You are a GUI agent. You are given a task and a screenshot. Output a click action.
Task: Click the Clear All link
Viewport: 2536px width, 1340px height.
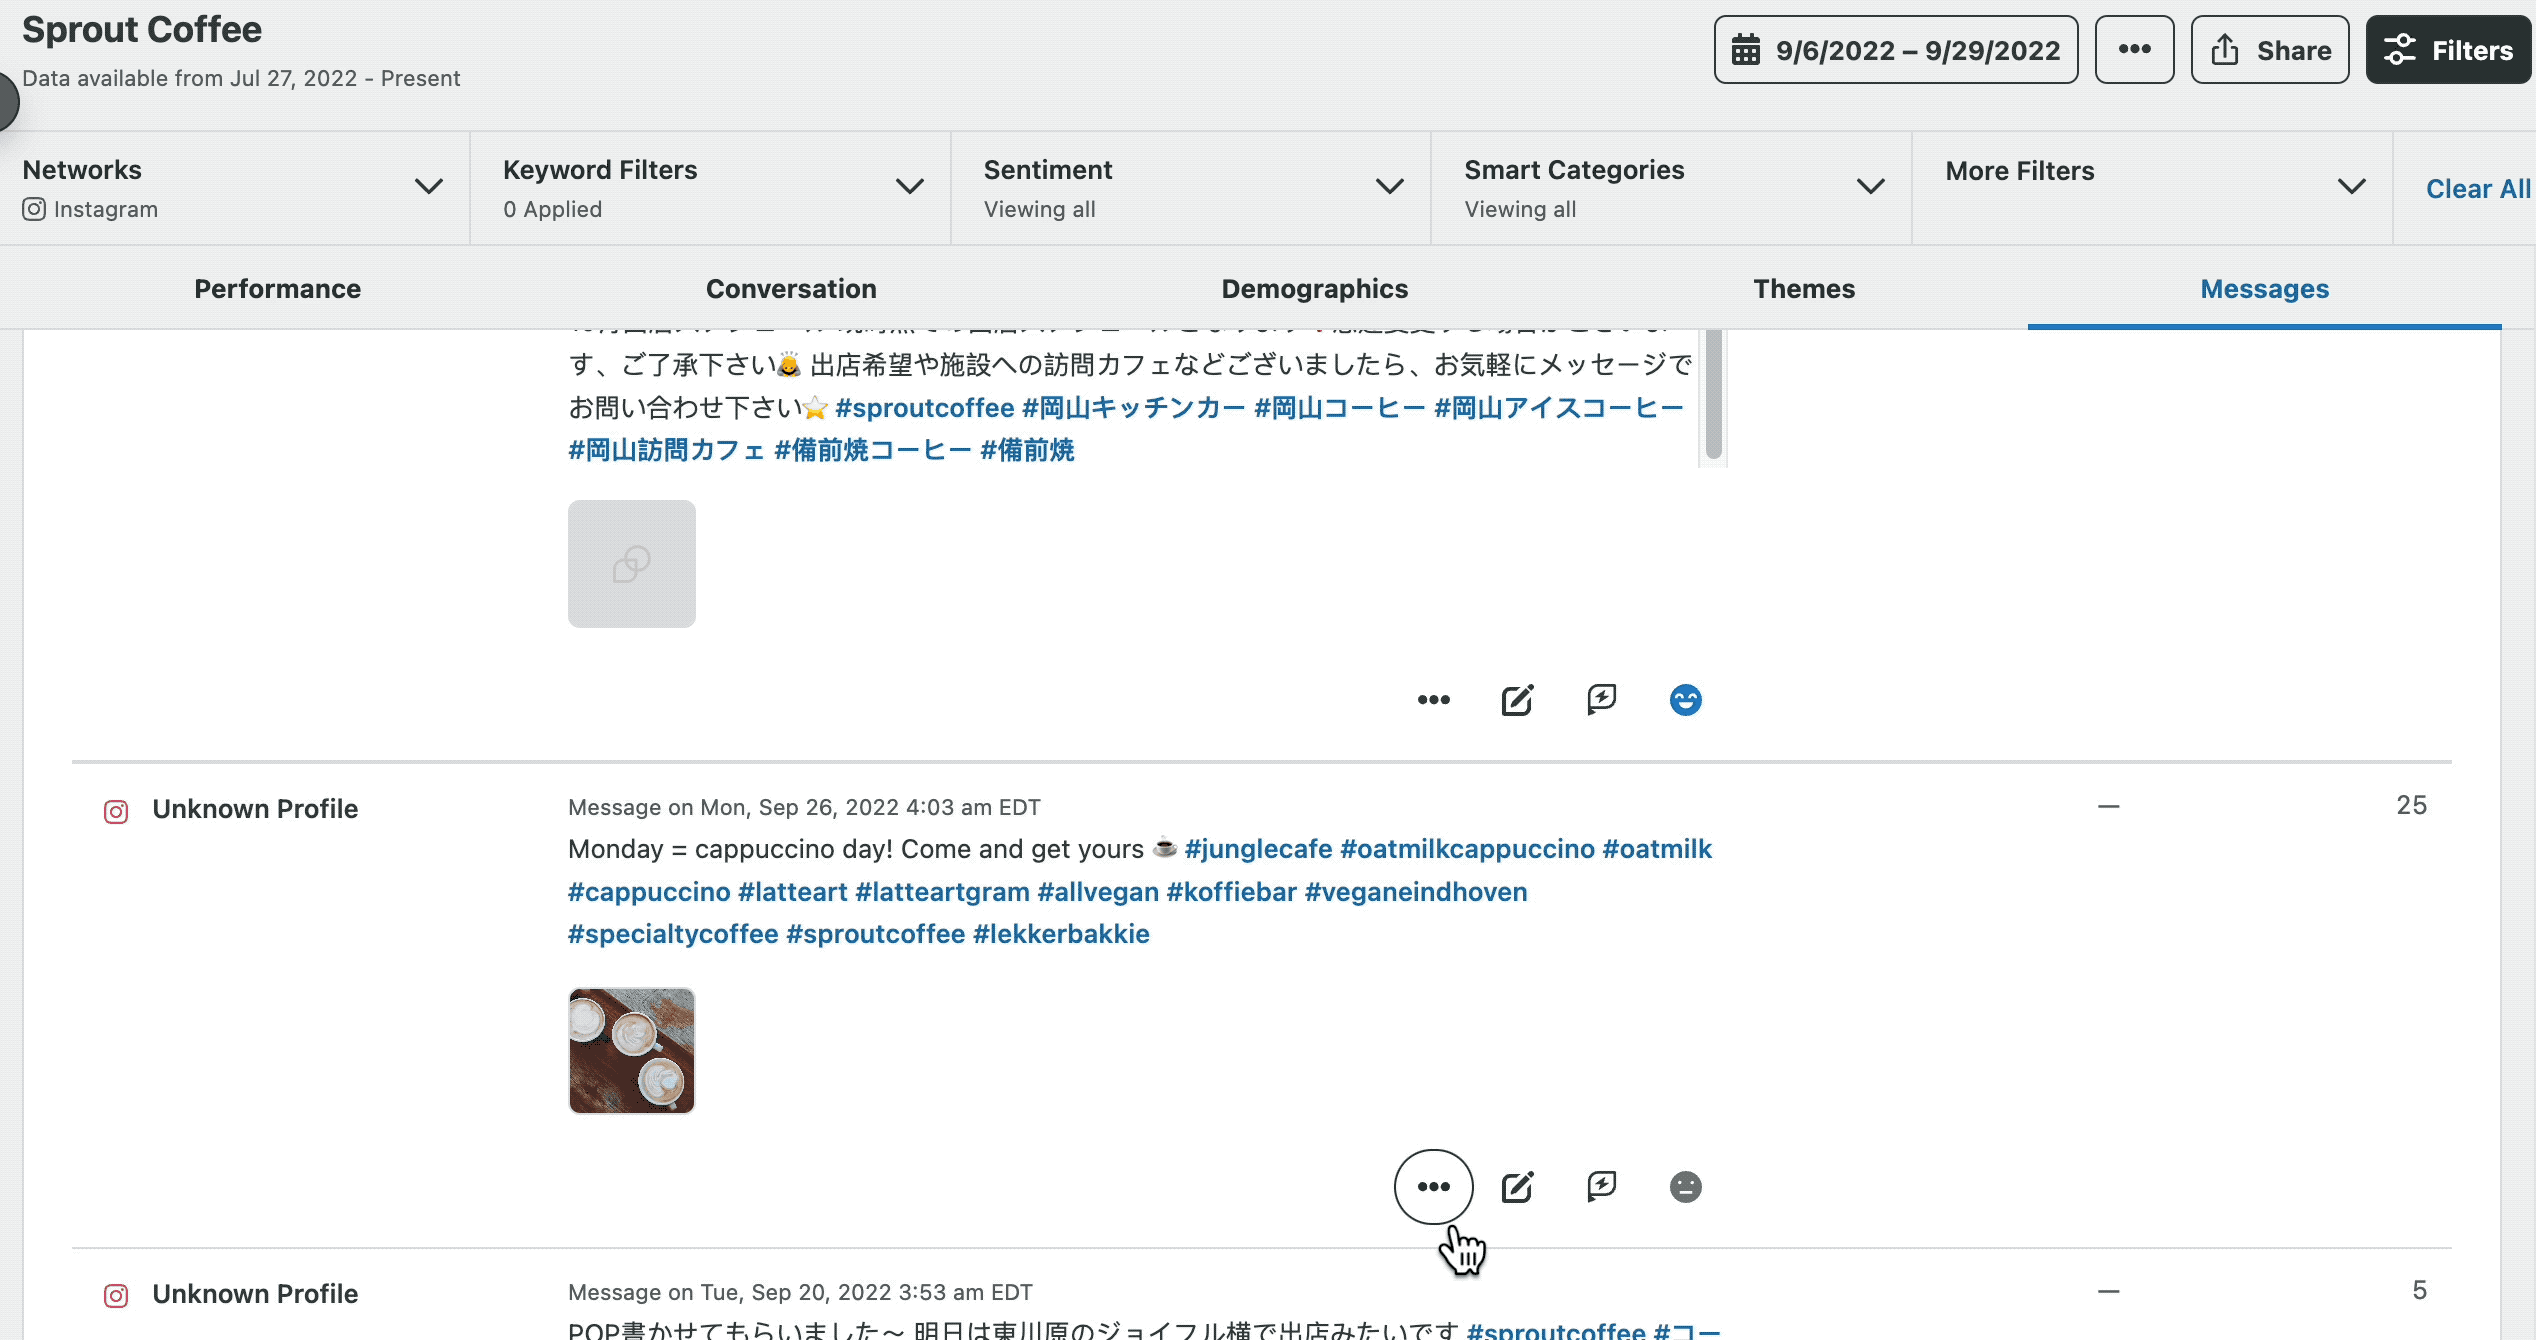tap(2478, 189)
